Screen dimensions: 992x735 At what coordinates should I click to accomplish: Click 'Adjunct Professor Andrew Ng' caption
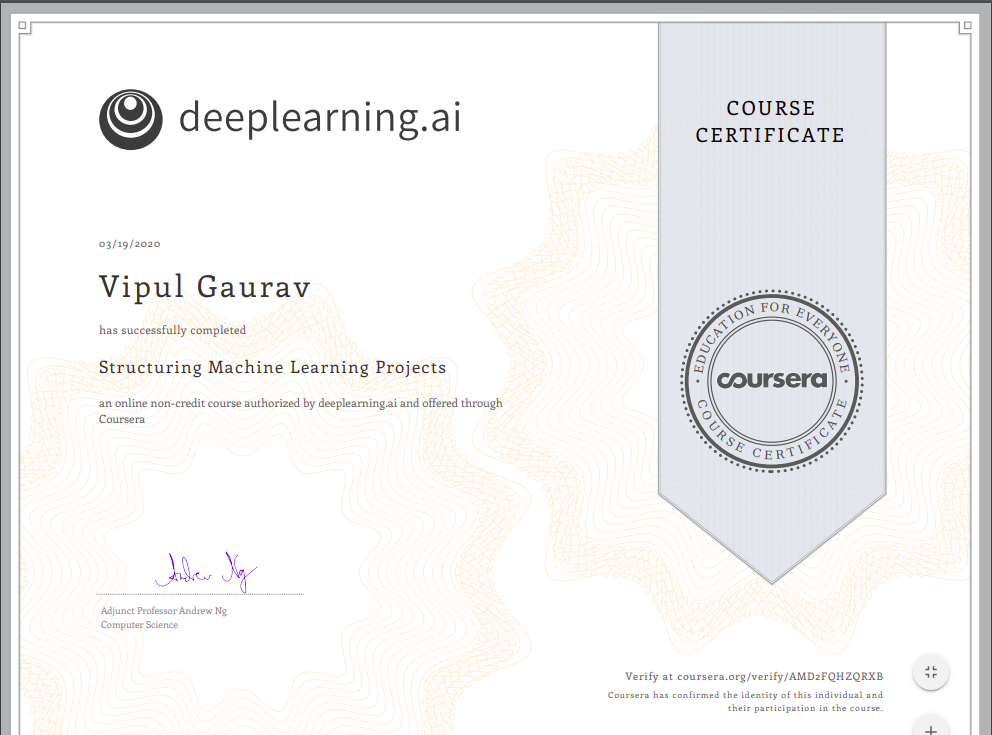pyautogui.click(x=164, y=610)
